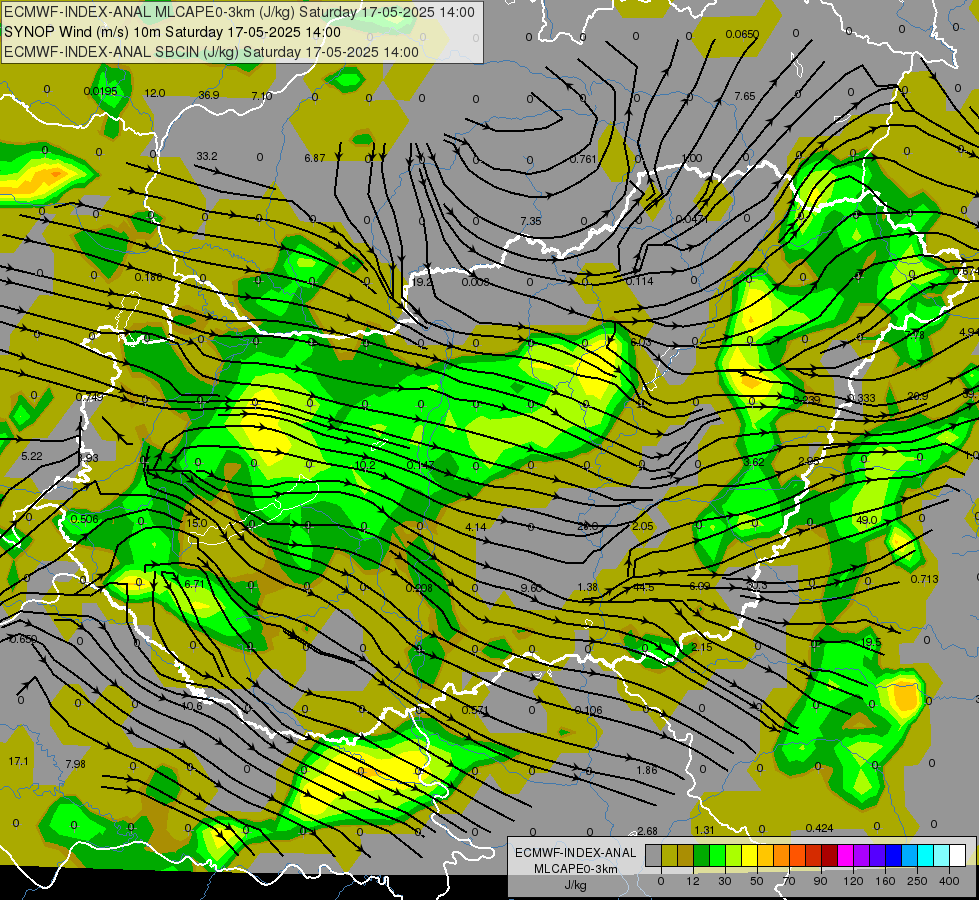Screen dimensions: 979x900
Task: Click the map value 7.65
Action: tap(745, 96)
